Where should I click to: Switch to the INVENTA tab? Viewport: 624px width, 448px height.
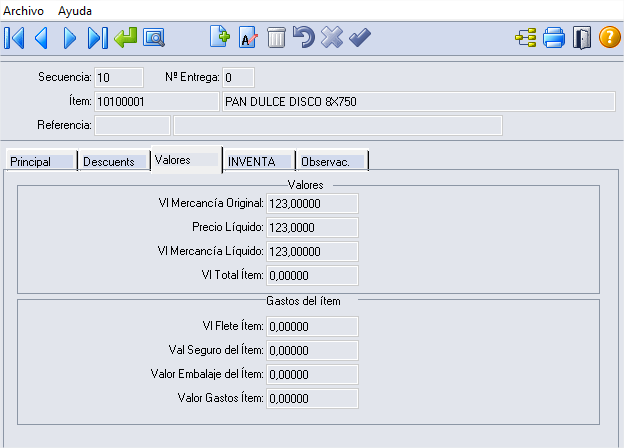point(259,161)
